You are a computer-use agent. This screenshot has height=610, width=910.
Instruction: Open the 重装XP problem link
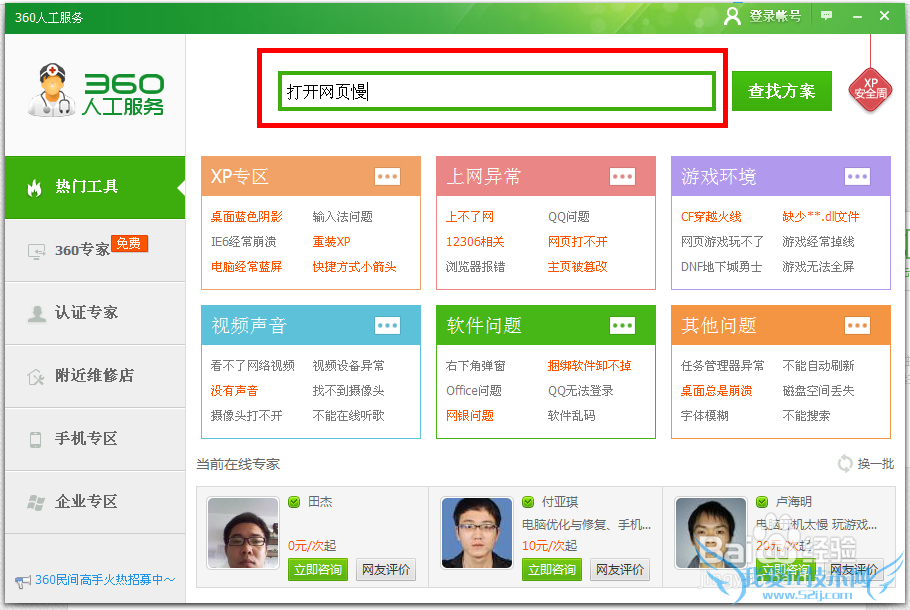331,241
